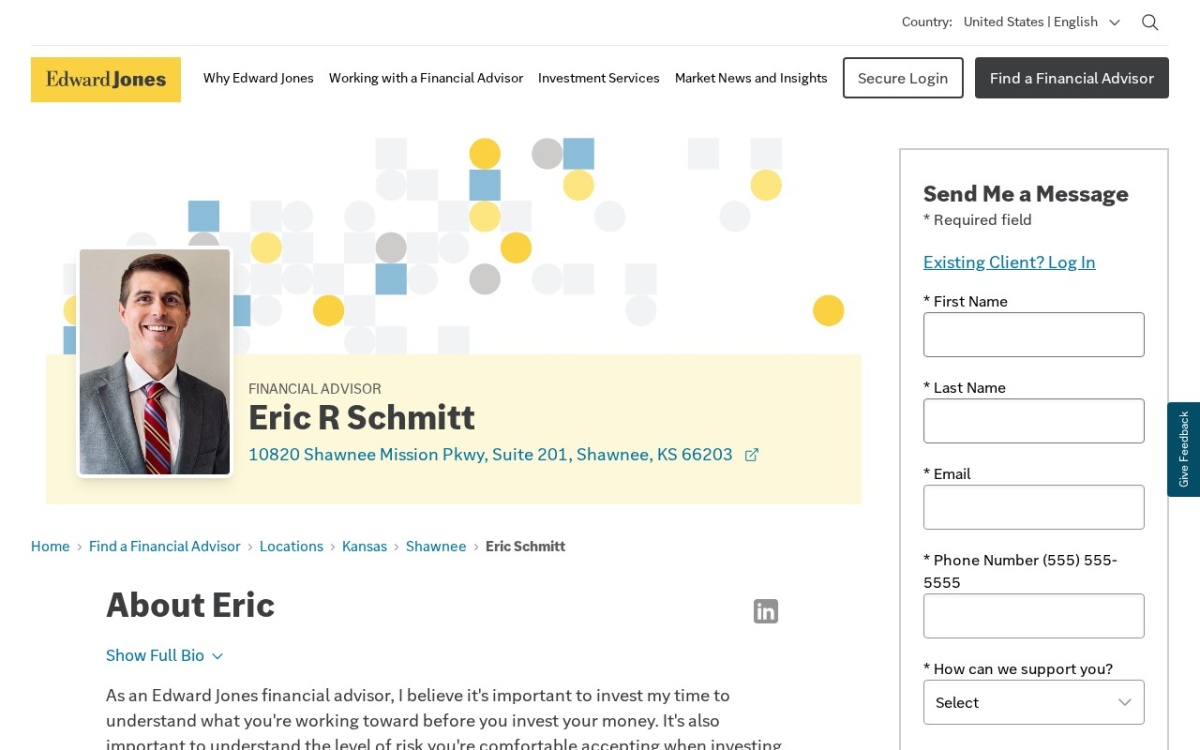The width and height of the screenshot is (1200, 750).
Task: Go to the Edward Jones logo homepage
Action: tap(106, 79)
